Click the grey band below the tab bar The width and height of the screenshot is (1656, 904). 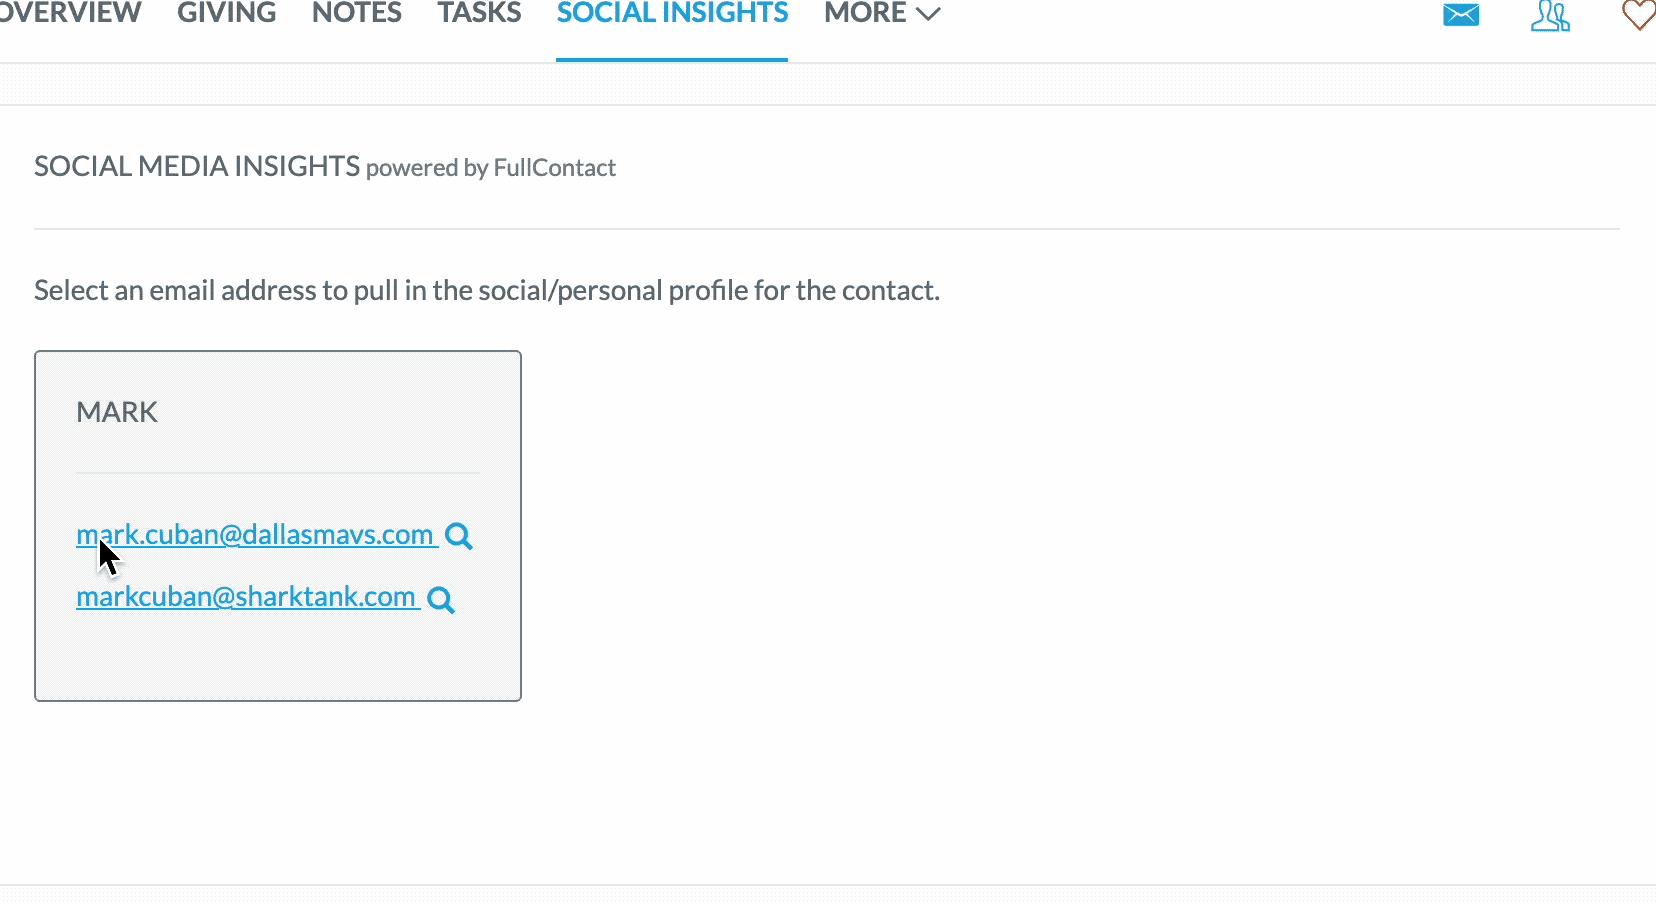click(828, 84)
